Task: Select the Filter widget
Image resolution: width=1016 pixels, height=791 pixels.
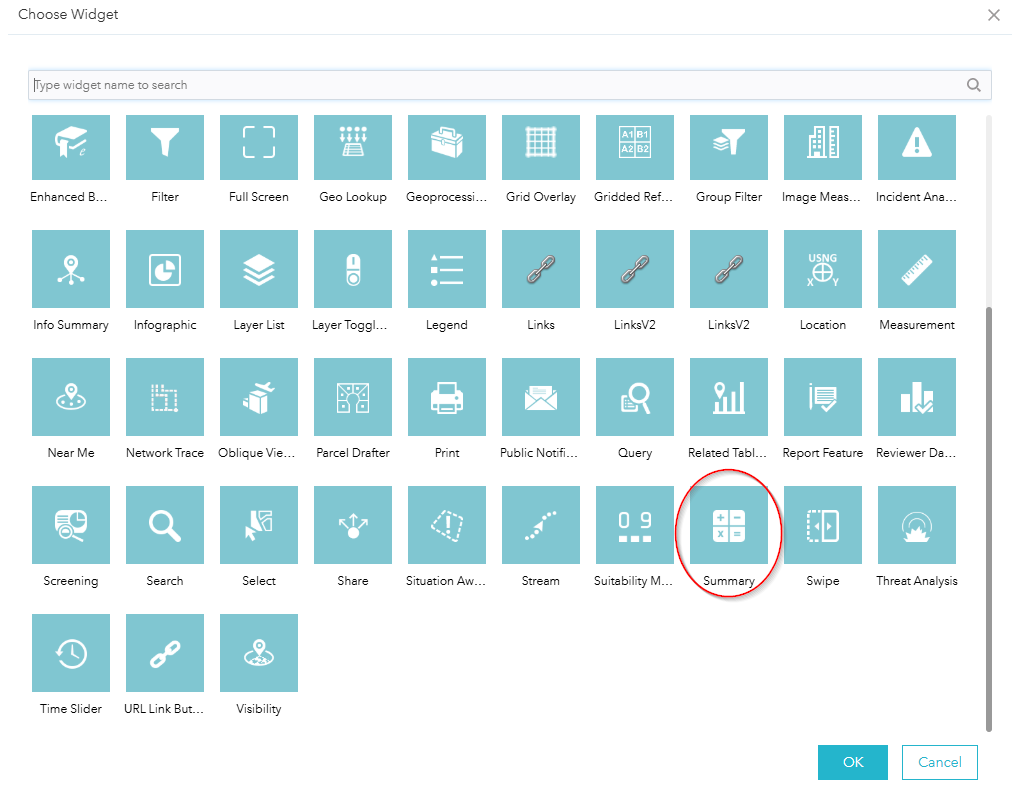Action: pos(164,147)
